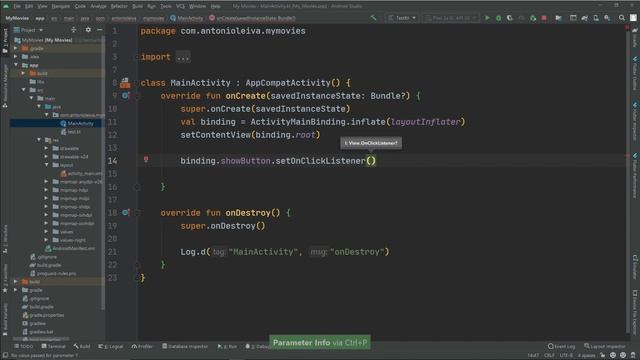This screenshot has height=360, width=640.
Task: Open the Code menu
Action: [80, 6]
